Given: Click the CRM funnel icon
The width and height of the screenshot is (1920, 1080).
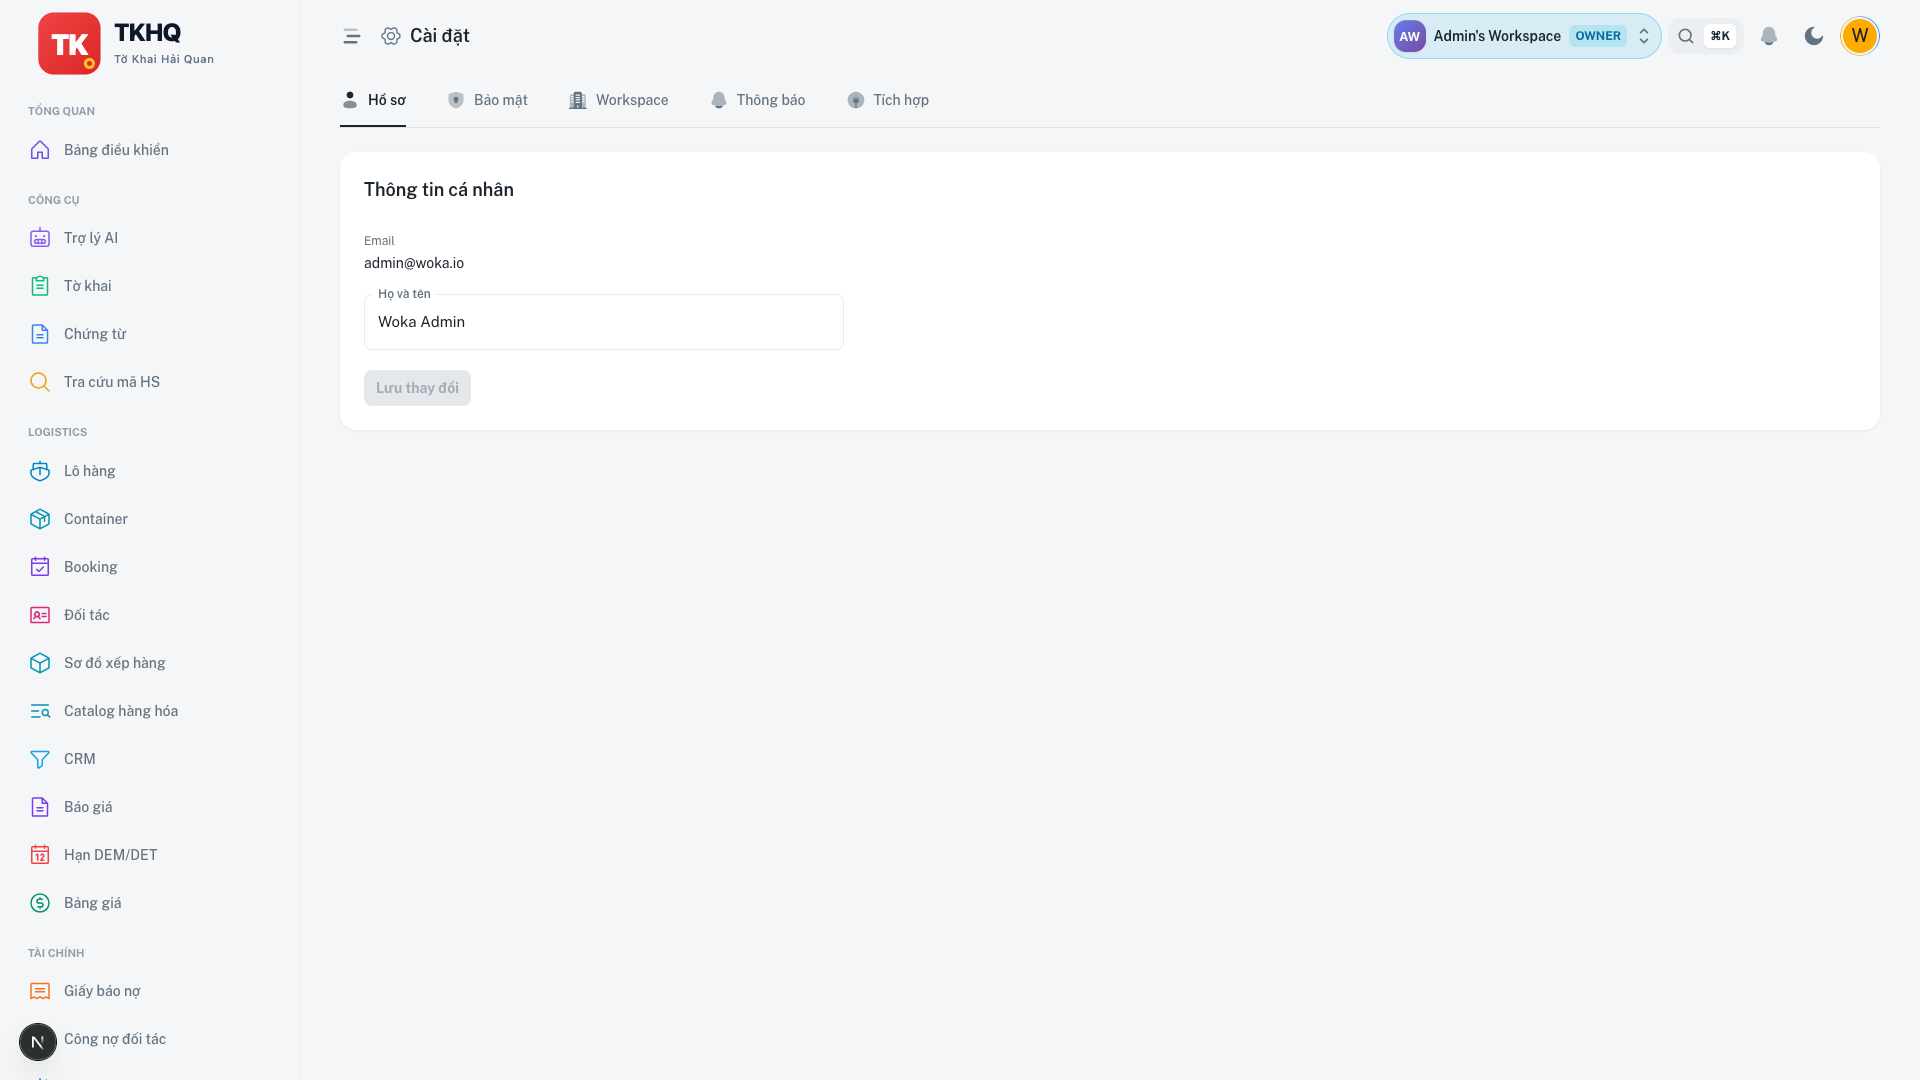Looking at the screenshot, I should click(40, 759).
